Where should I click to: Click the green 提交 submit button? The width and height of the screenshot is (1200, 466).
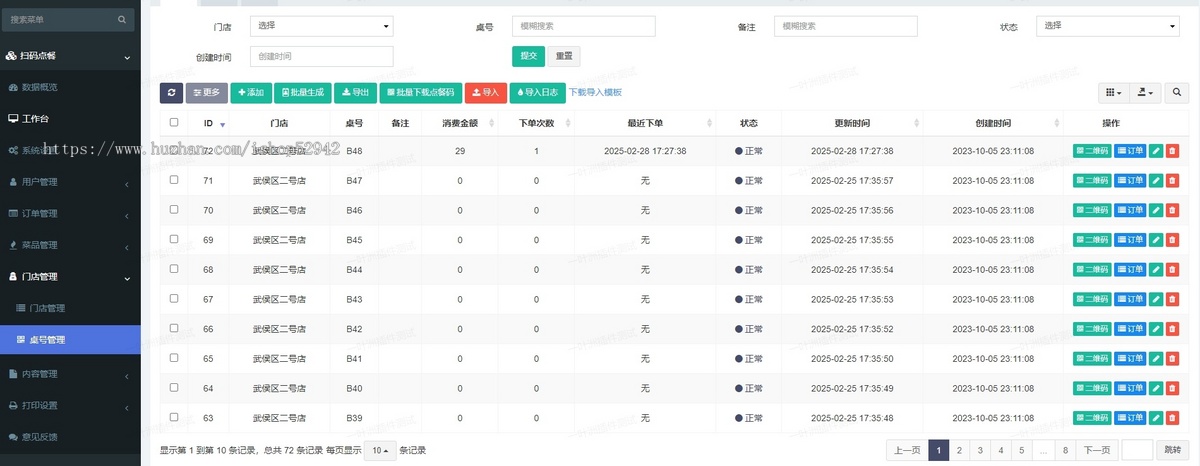[x=528, y=56]
